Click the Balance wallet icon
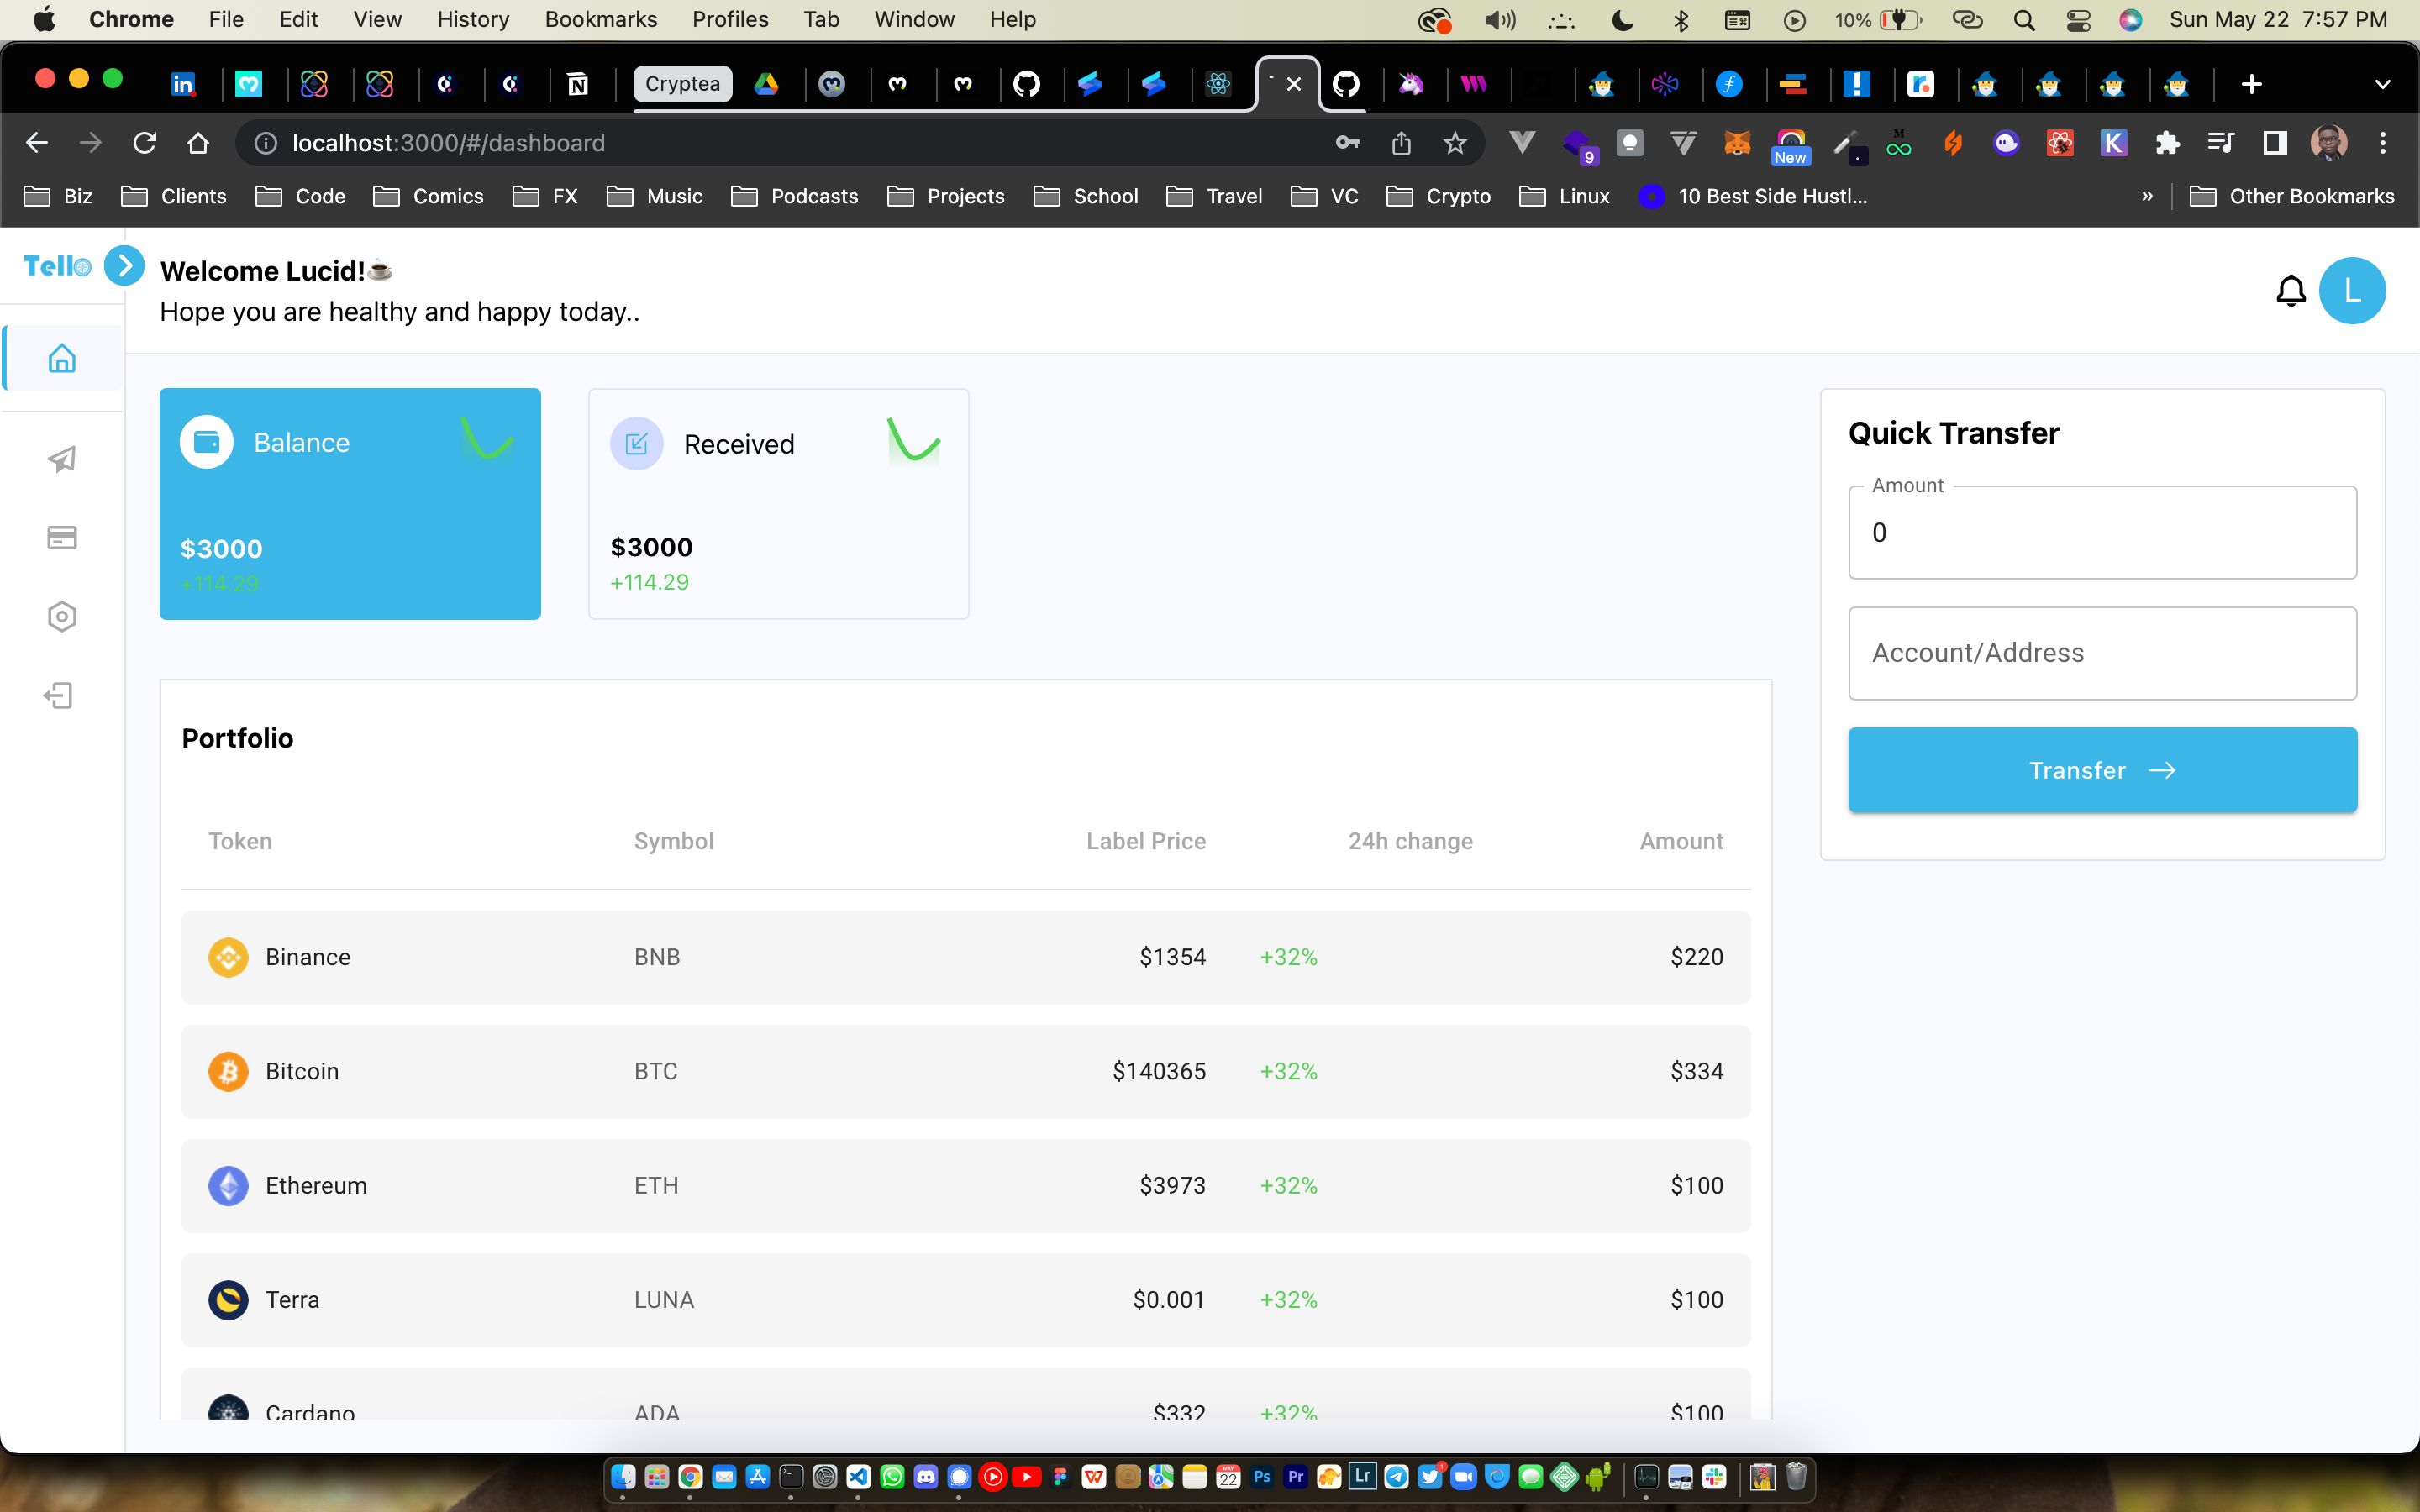The height and width of the screenshot is (1512, 2420). pos(207,442)
